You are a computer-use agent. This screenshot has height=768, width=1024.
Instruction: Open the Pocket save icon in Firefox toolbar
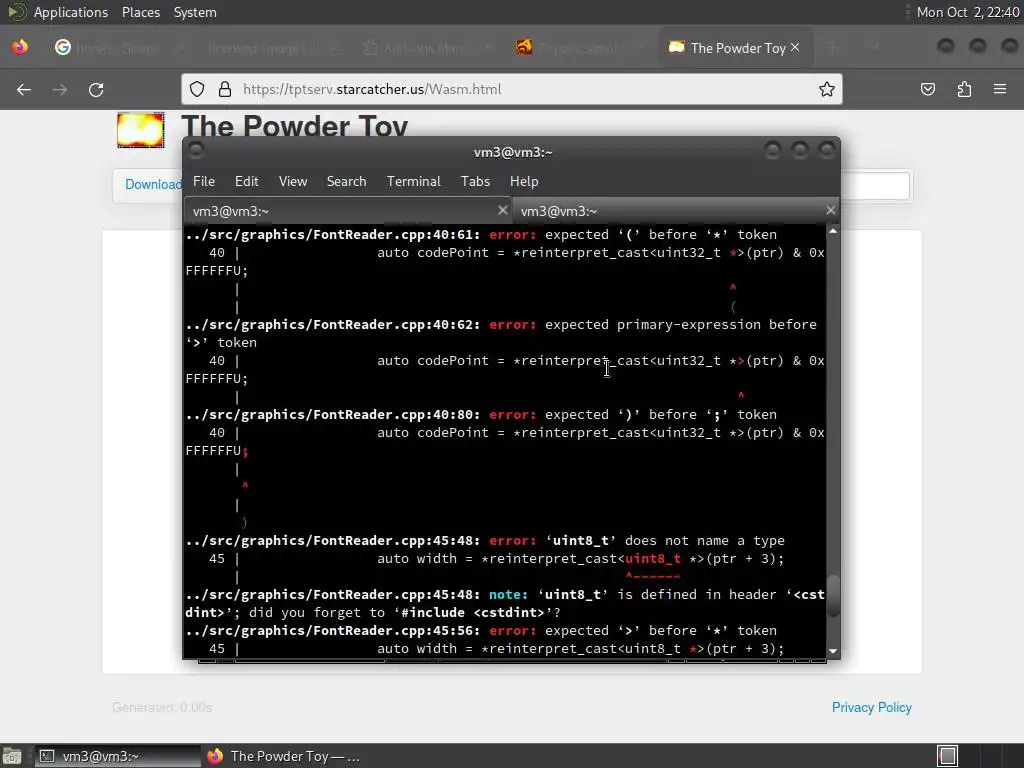[x=928, y=89]
